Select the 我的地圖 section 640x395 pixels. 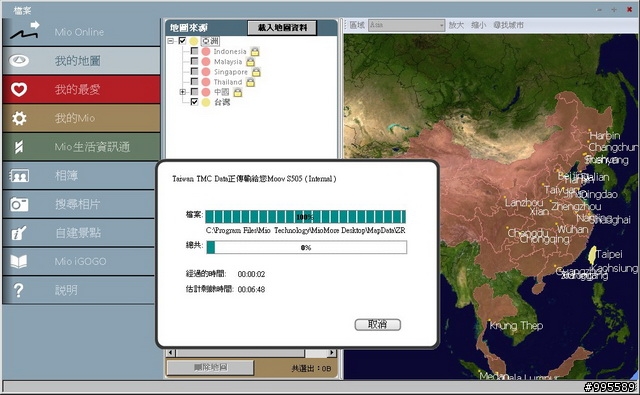click(x=81, y=61)
